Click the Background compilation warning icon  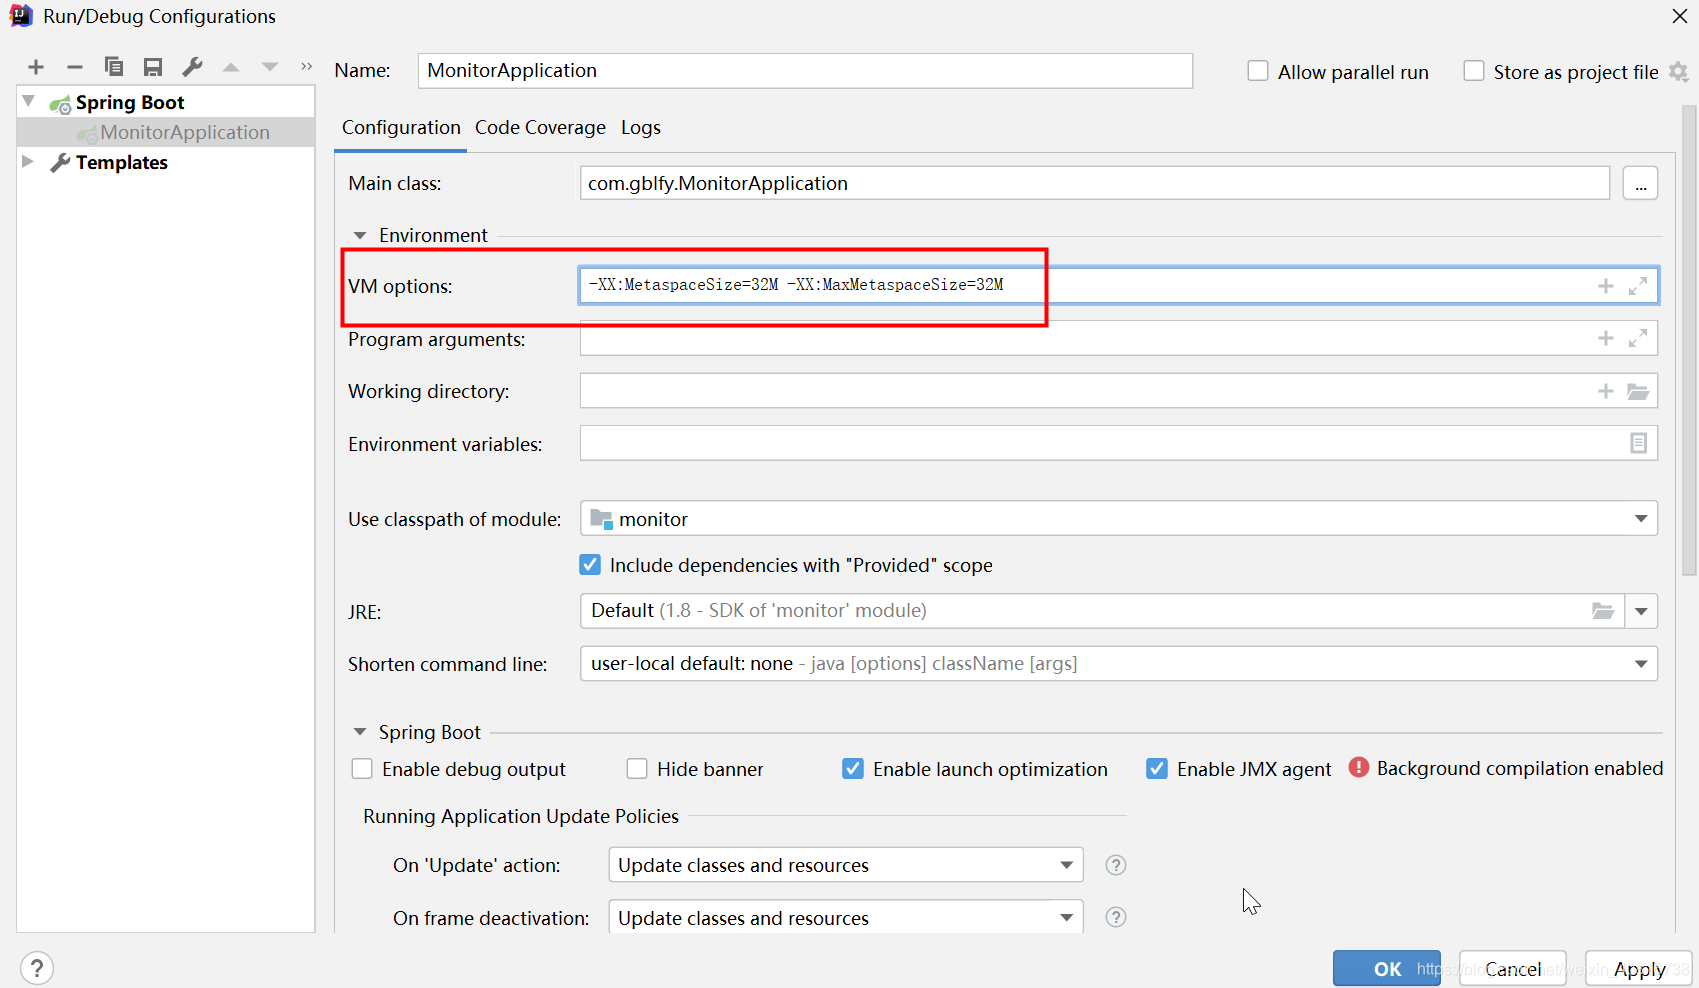[1359, 767]
